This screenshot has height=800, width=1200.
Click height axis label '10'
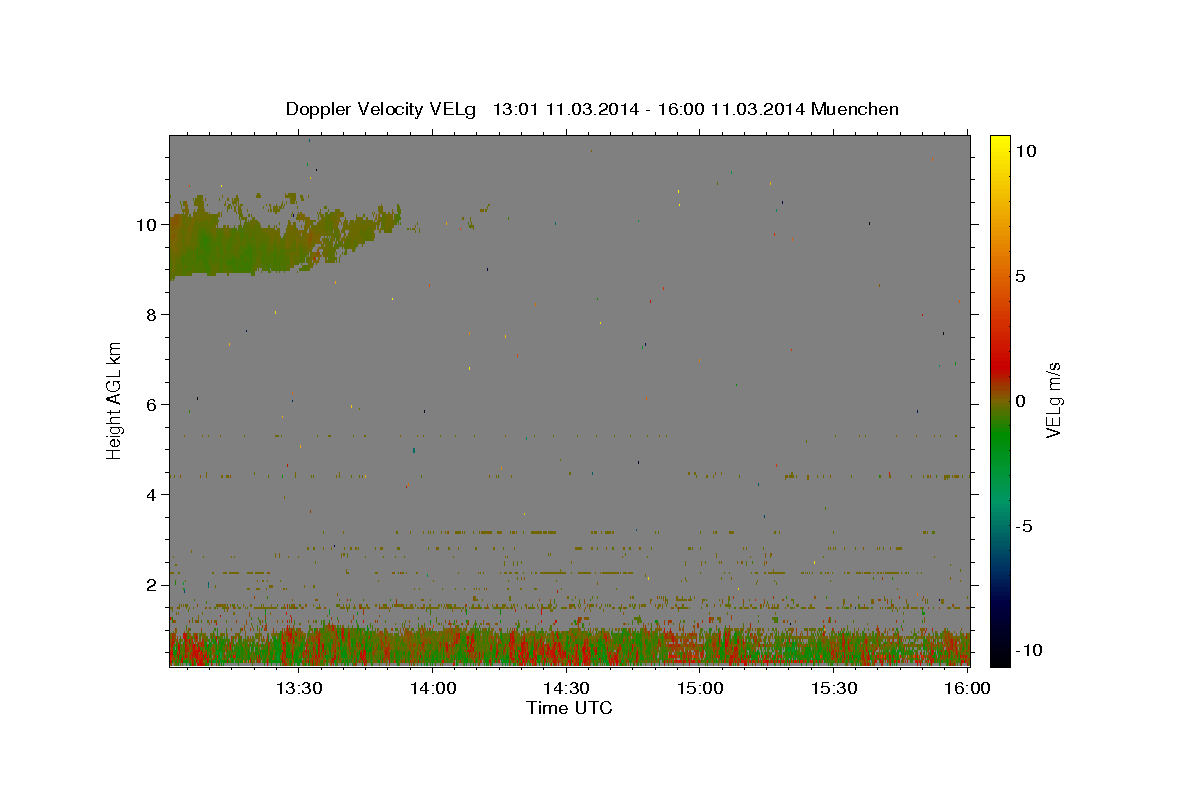(x=148, y=224)
